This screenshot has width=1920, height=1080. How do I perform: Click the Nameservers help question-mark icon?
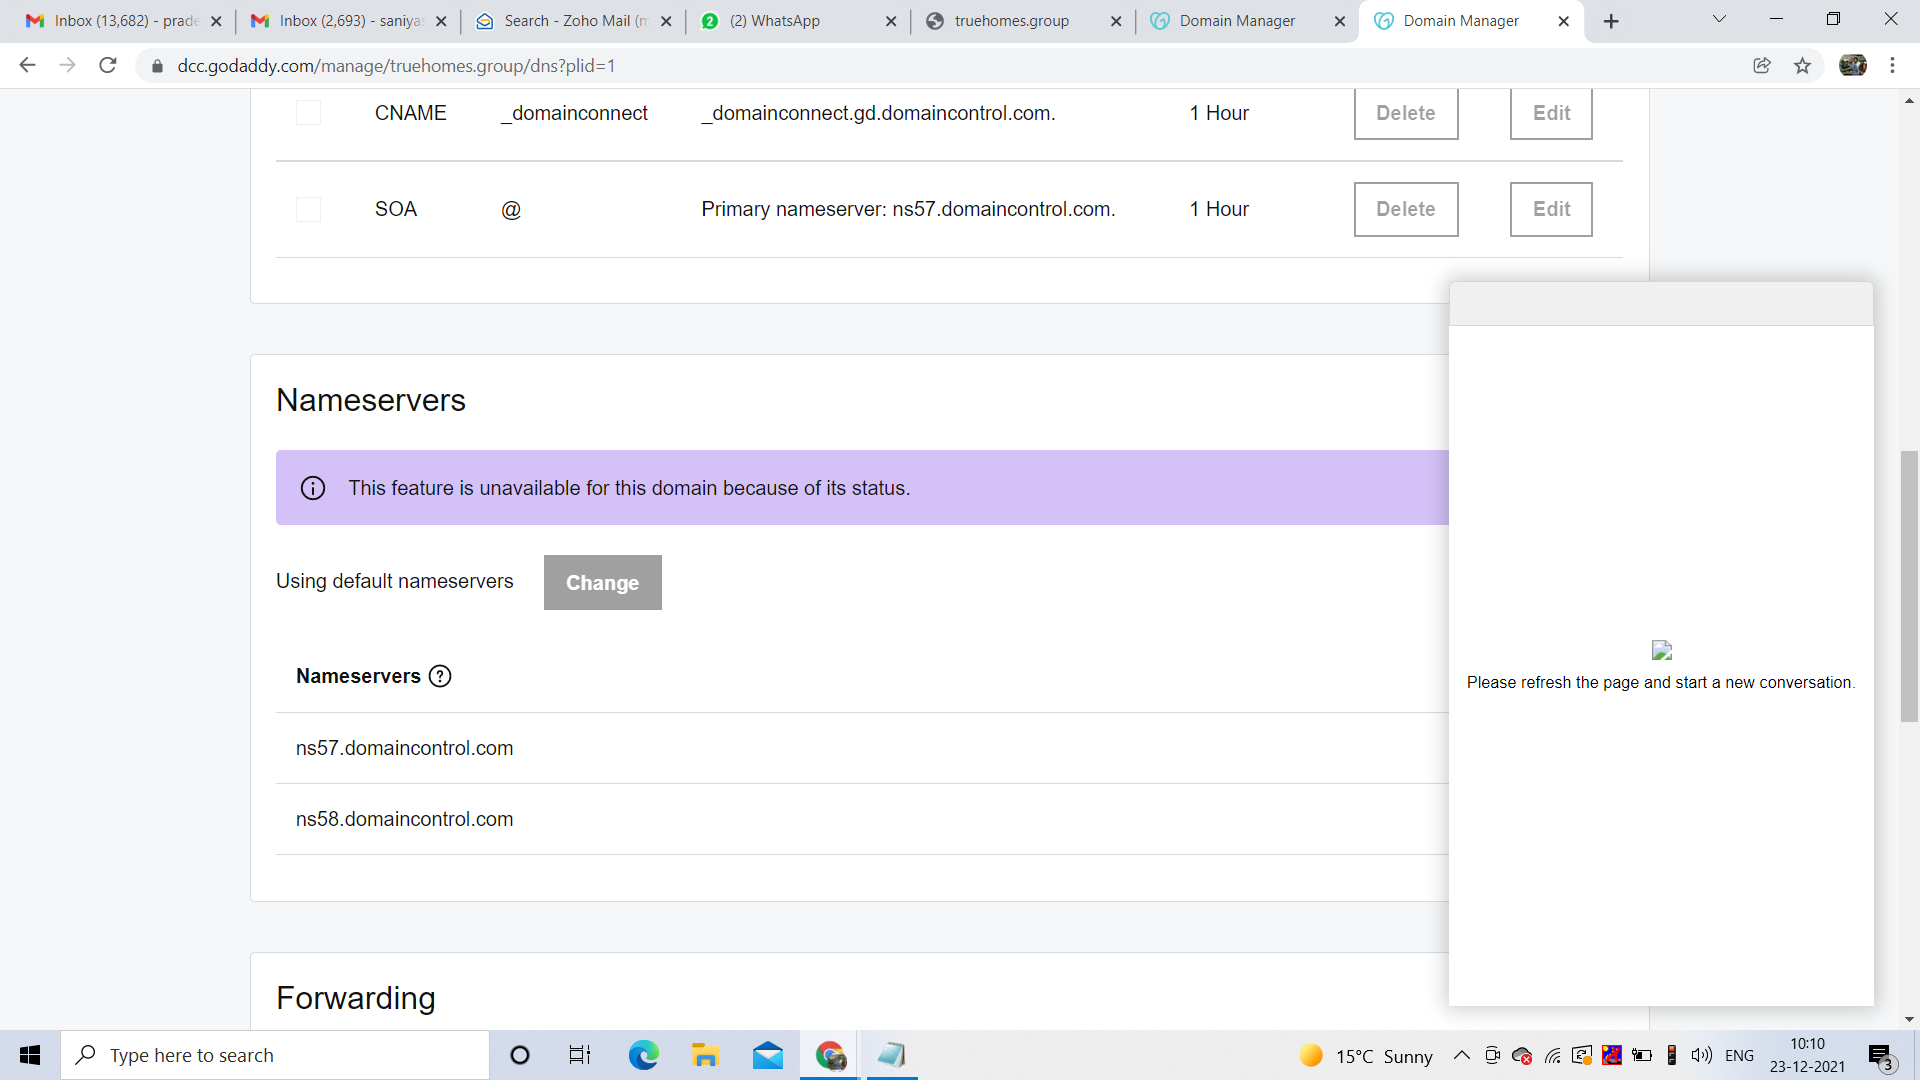pos(440,676)
